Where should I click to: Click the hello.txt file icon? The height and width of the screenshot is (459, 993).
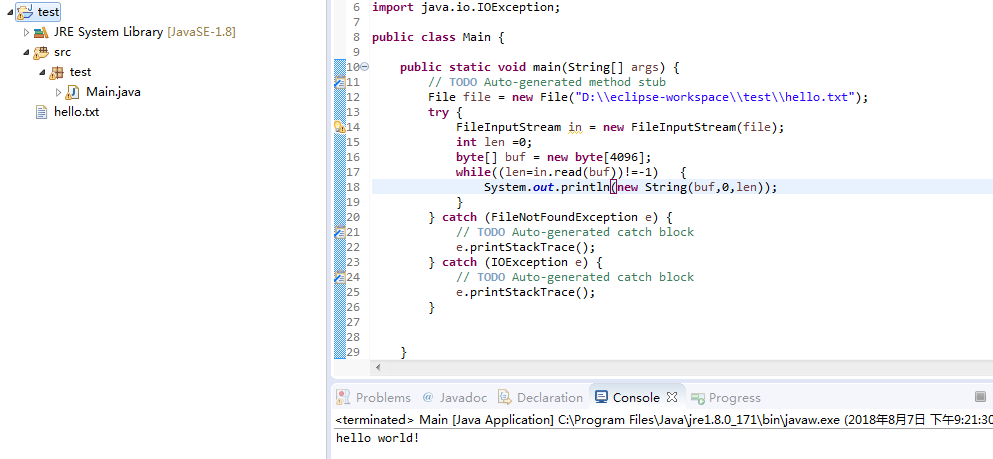click(x=42, y=113)
